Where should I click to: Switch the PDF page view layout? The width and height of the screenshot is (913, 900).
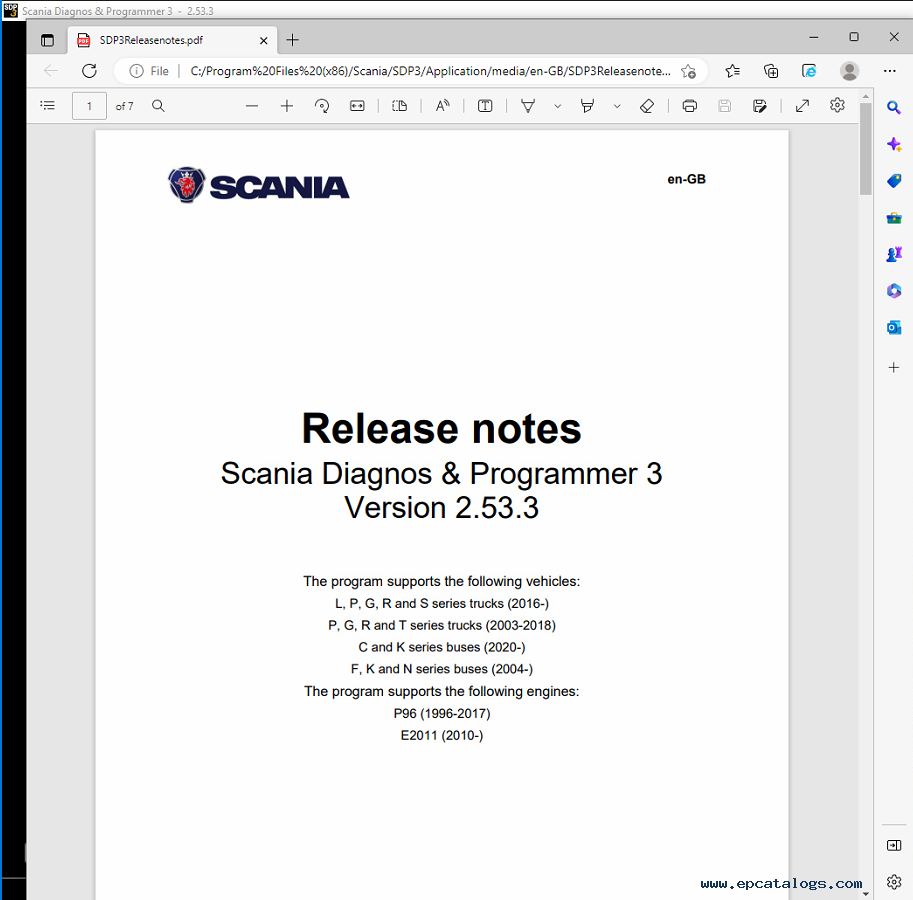(399, 106)
